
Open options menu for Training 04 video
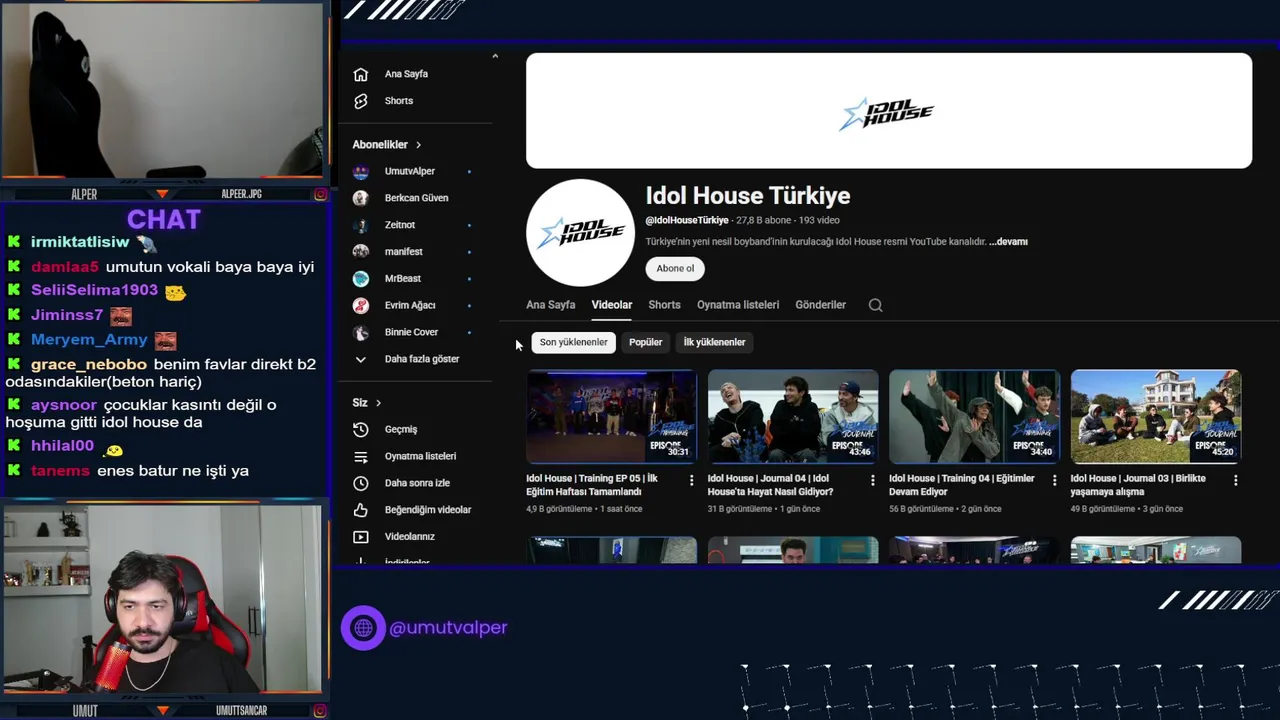[x=1054, y=480]
